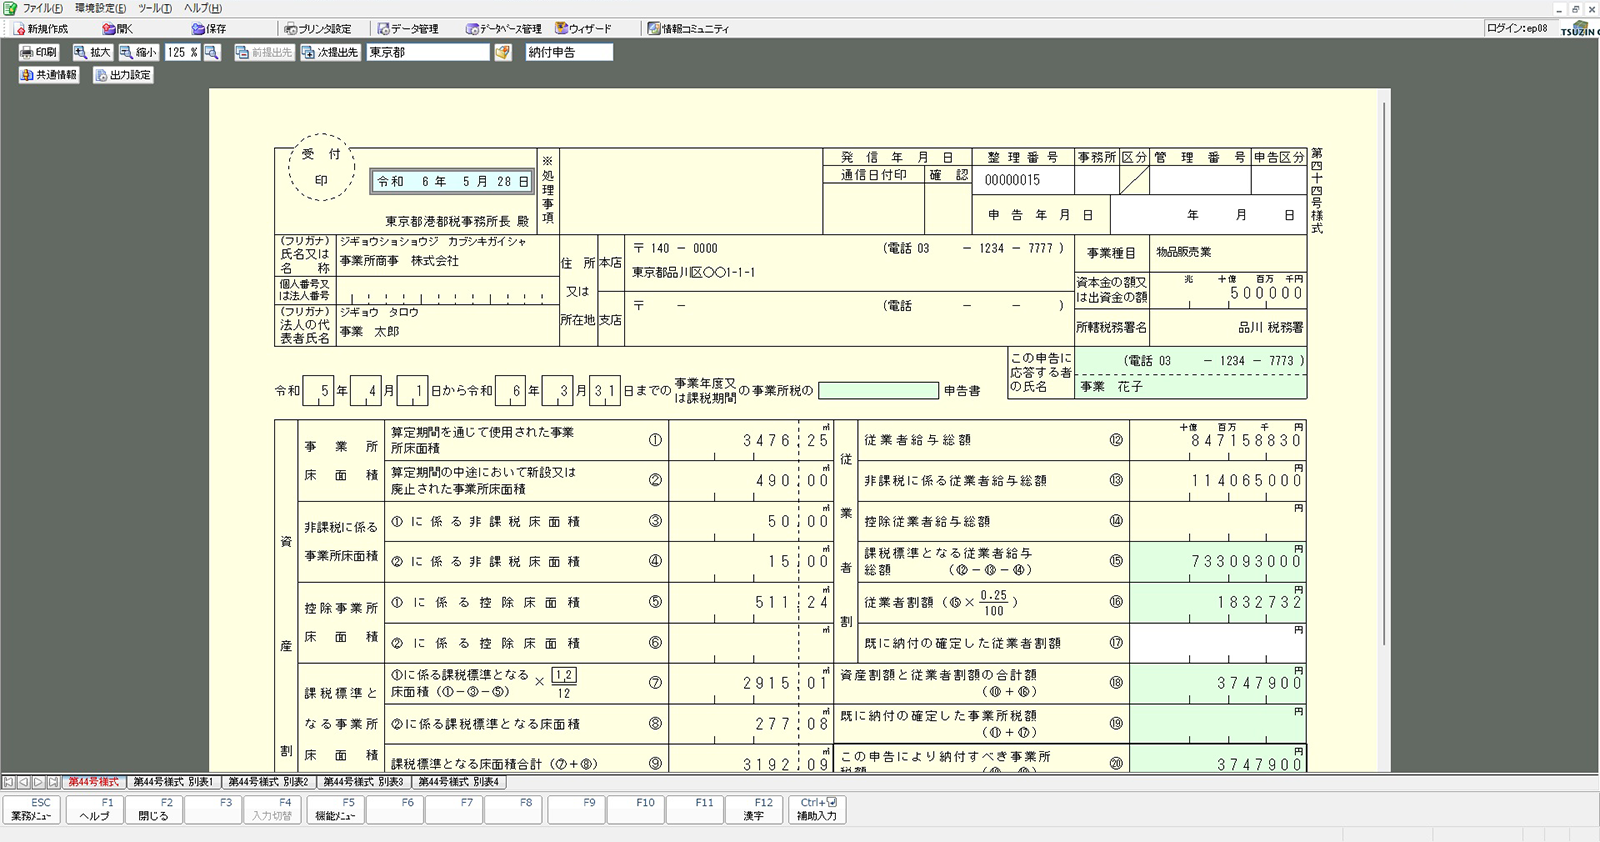Switch to 第44号様式 別表1 tab
The image size is (1600, 842).
(173, 782)
